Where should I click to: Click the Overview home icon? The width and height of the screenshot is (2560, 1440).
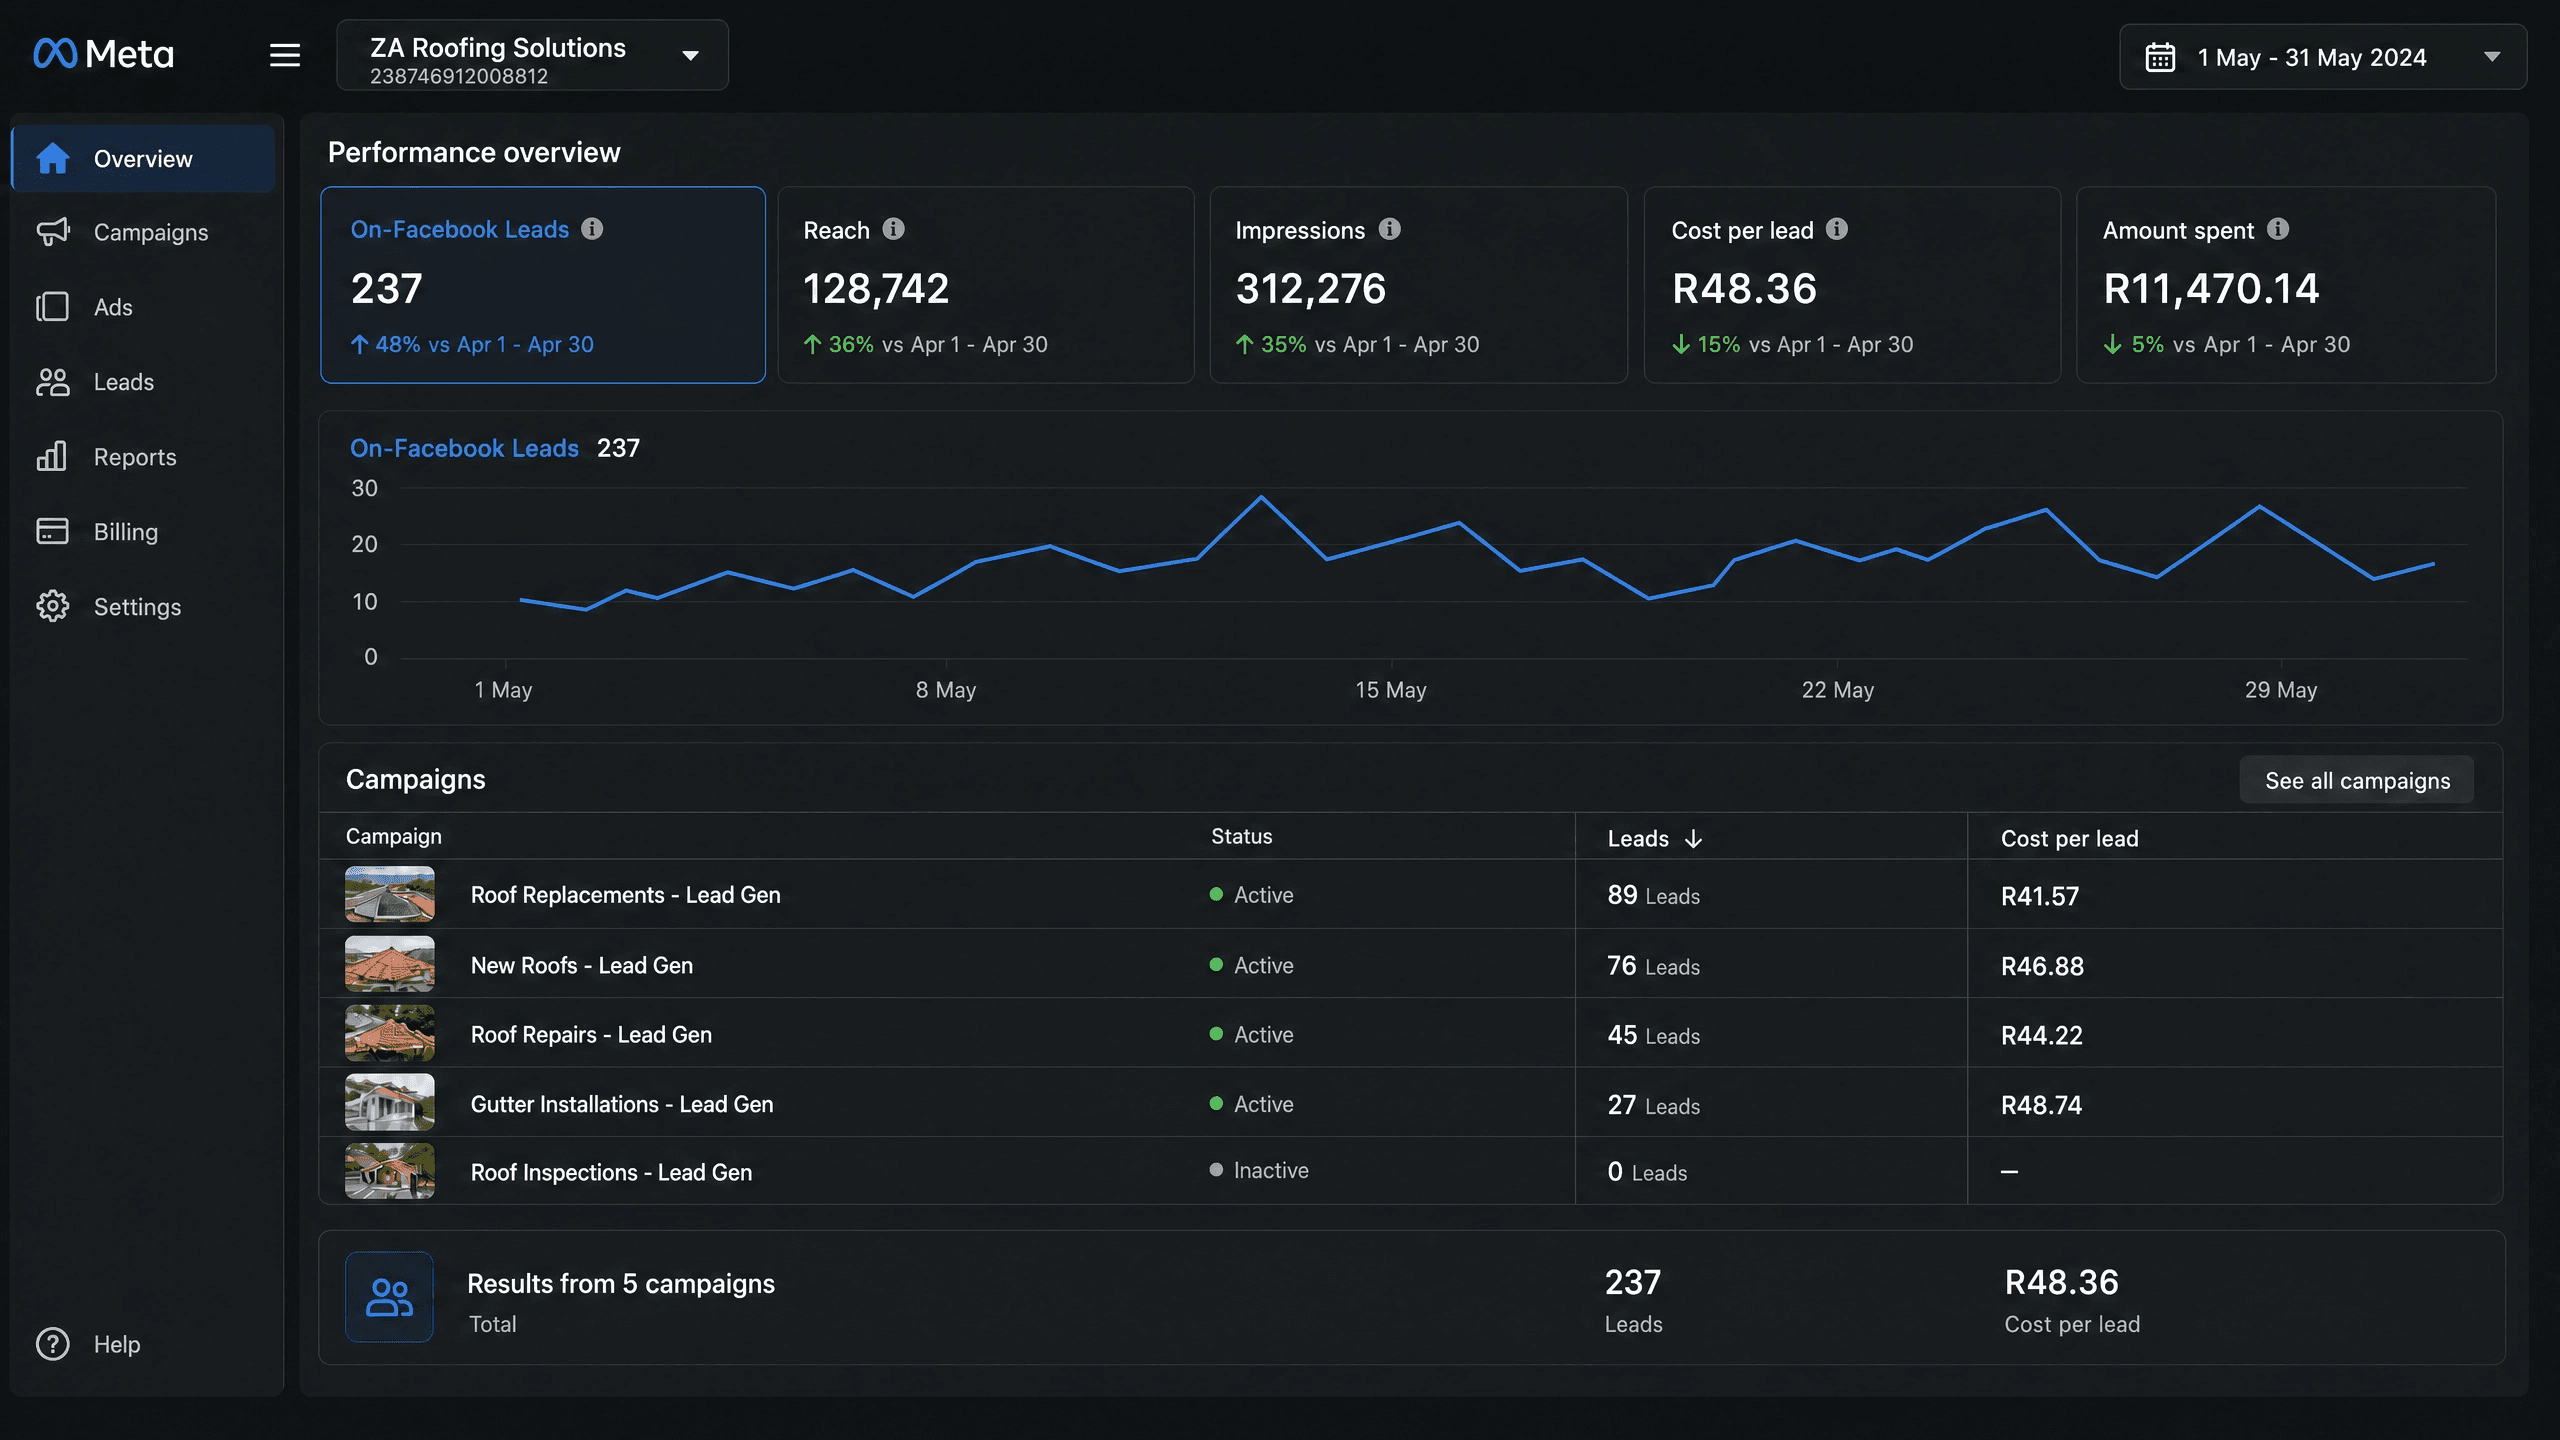click(x=52, y=158)
